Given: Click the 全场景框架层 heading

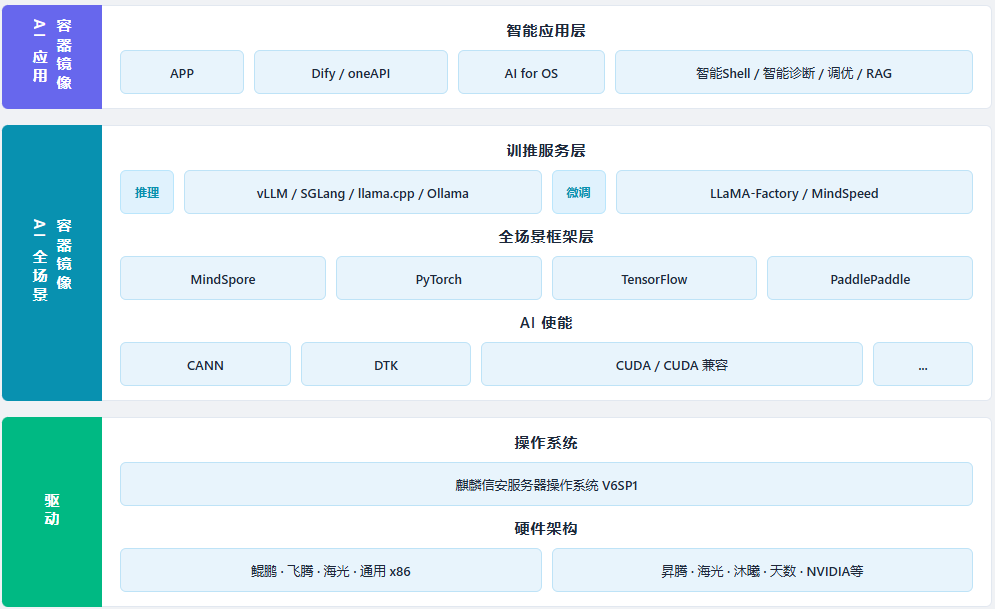Looking at the screenshot, I should click(x=546, y=237).
